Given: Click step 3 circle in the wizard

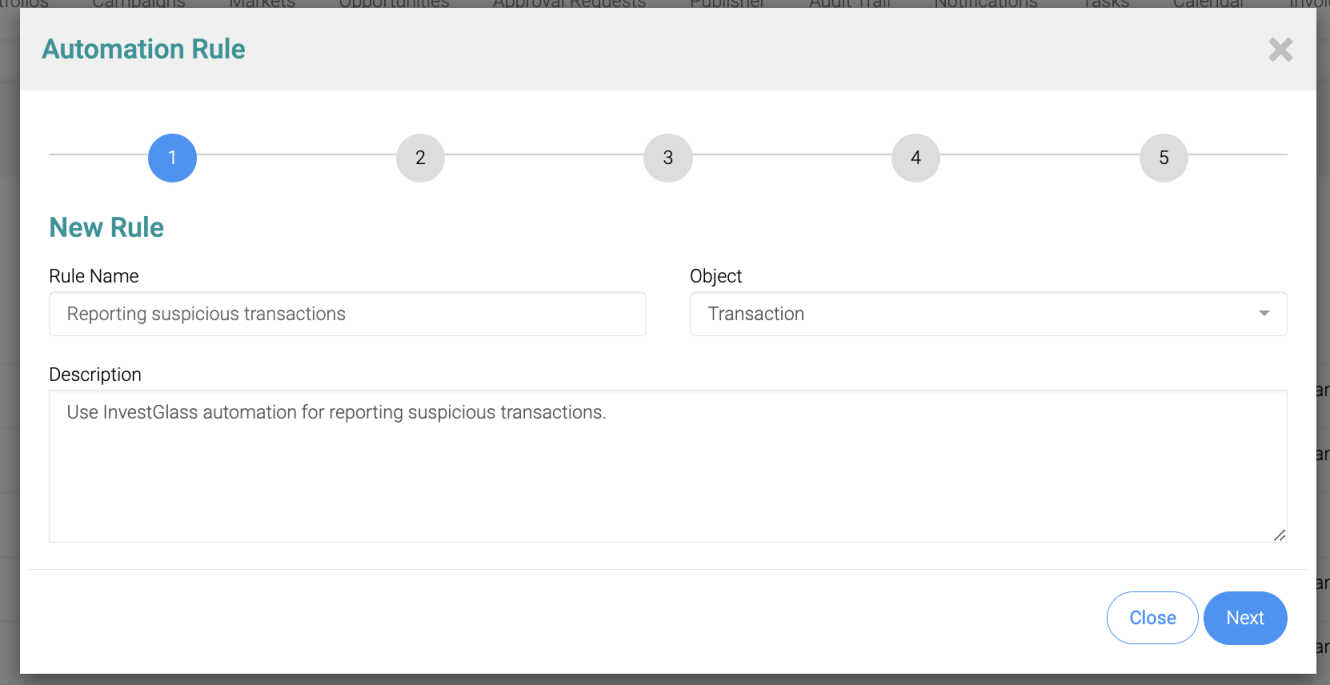Looking at the screenshot, I should click(x=668, y=157).
